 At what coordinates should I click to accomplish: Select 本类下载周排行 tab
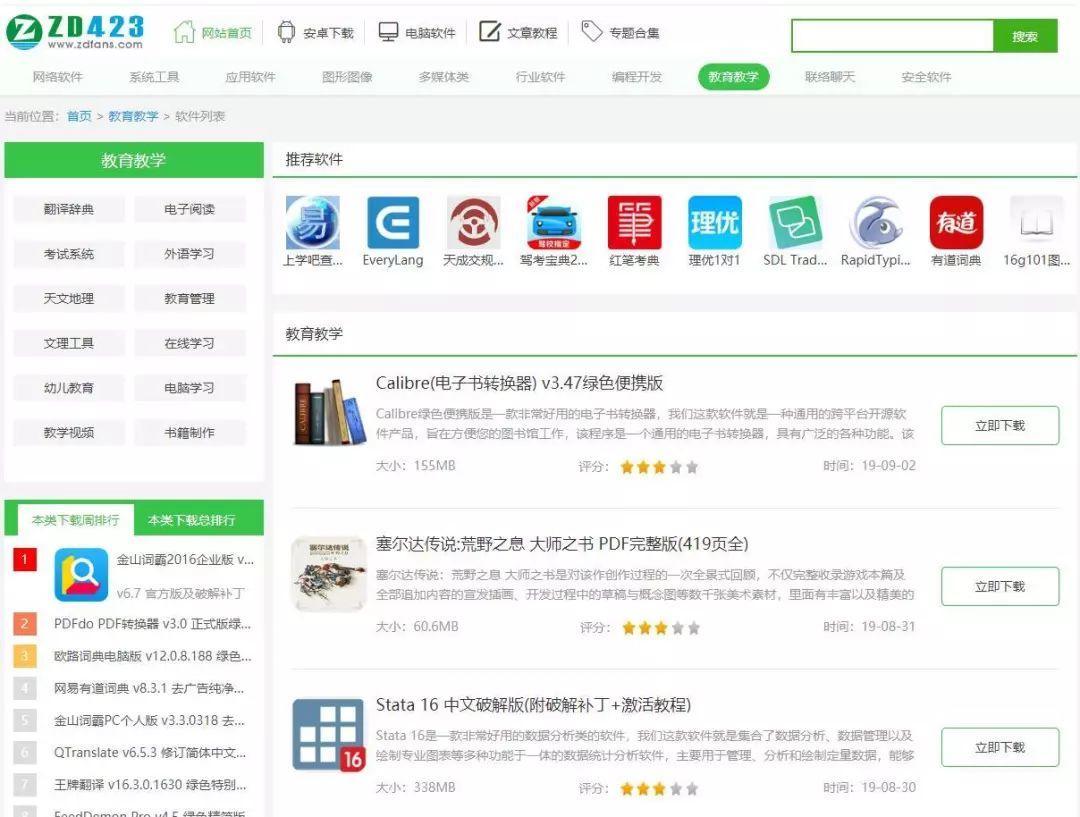(76, 520)
